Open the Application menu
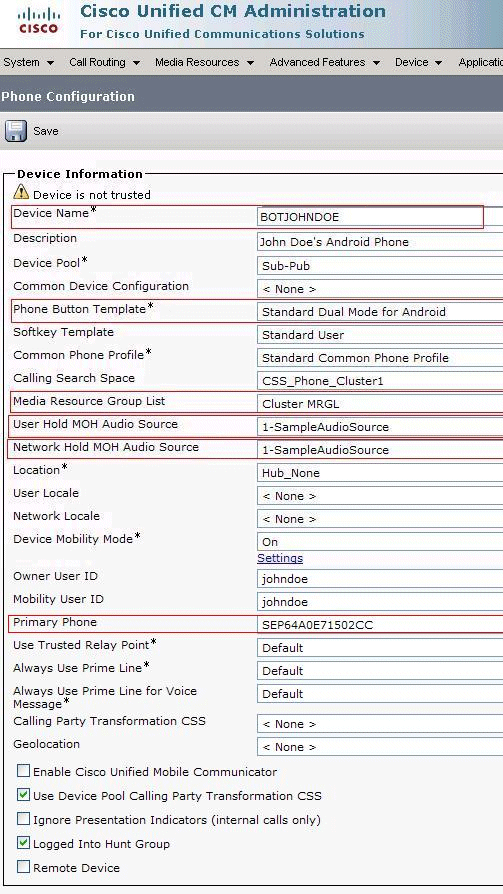Screen dimensions: 503x894 click(x=480, y=62)
